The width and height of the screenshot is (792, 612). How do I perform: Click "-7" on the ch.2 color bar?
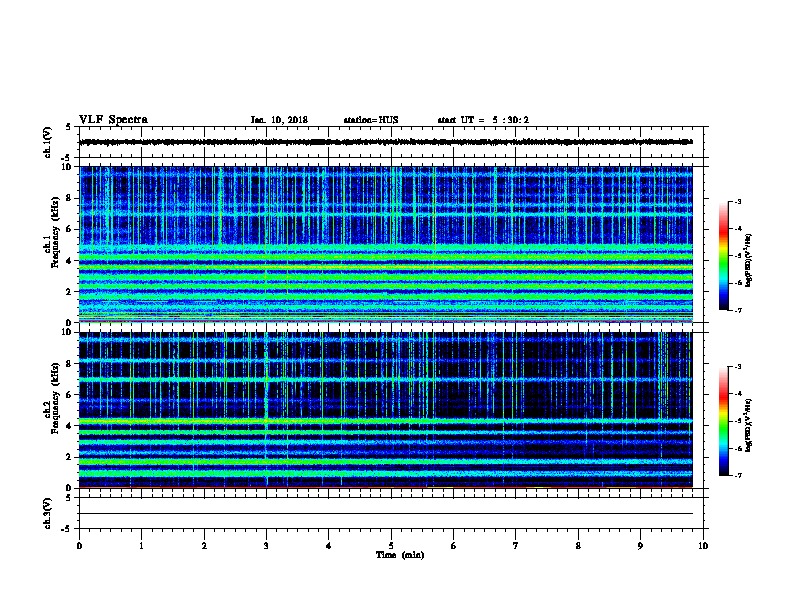point(737,476)
